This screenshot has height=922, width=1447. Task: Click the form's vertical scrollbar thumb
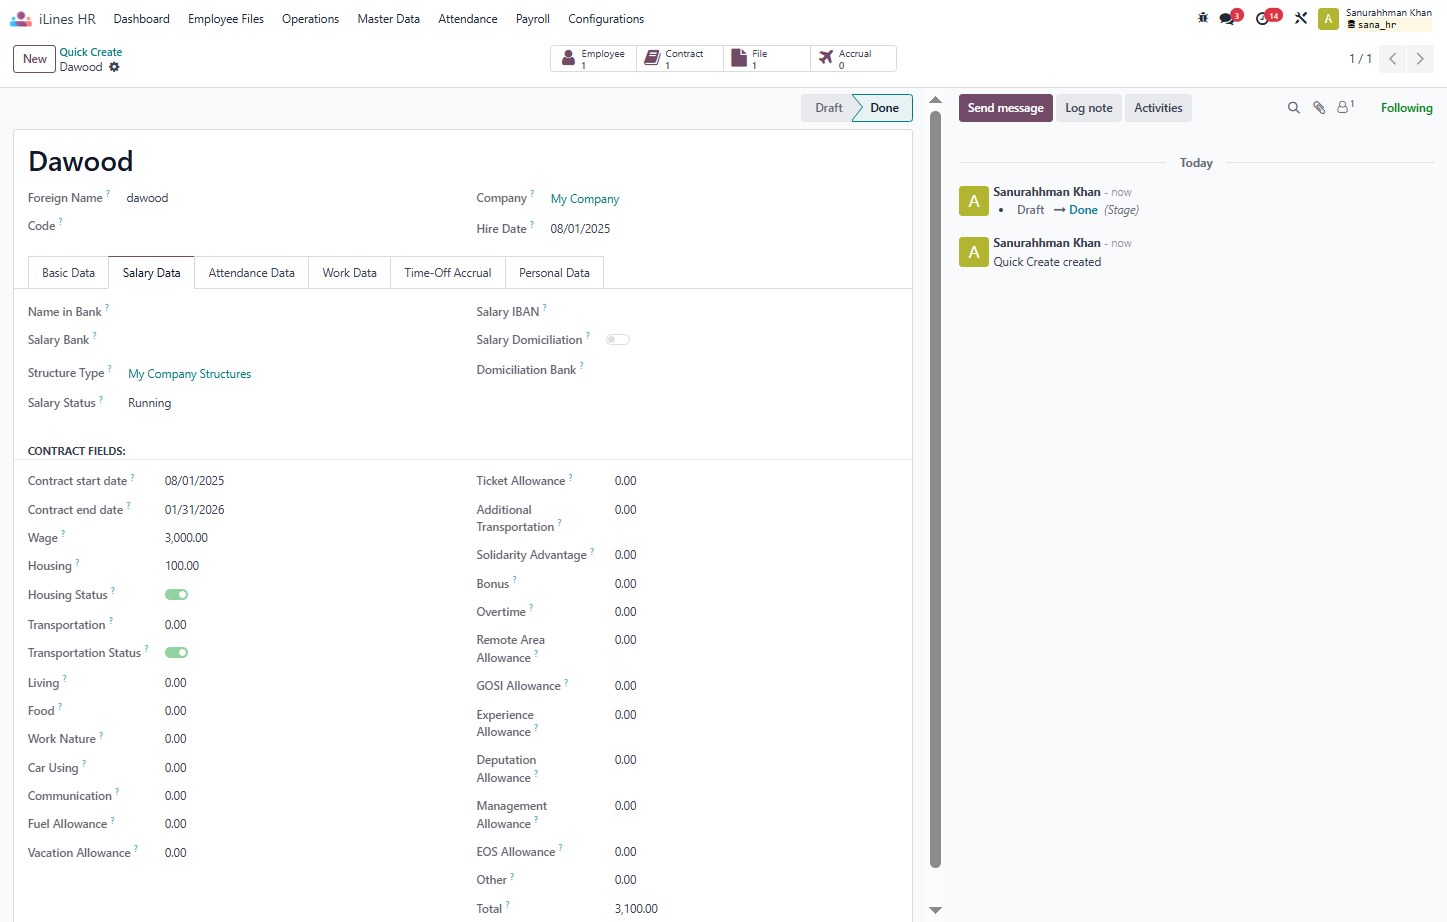936,488
